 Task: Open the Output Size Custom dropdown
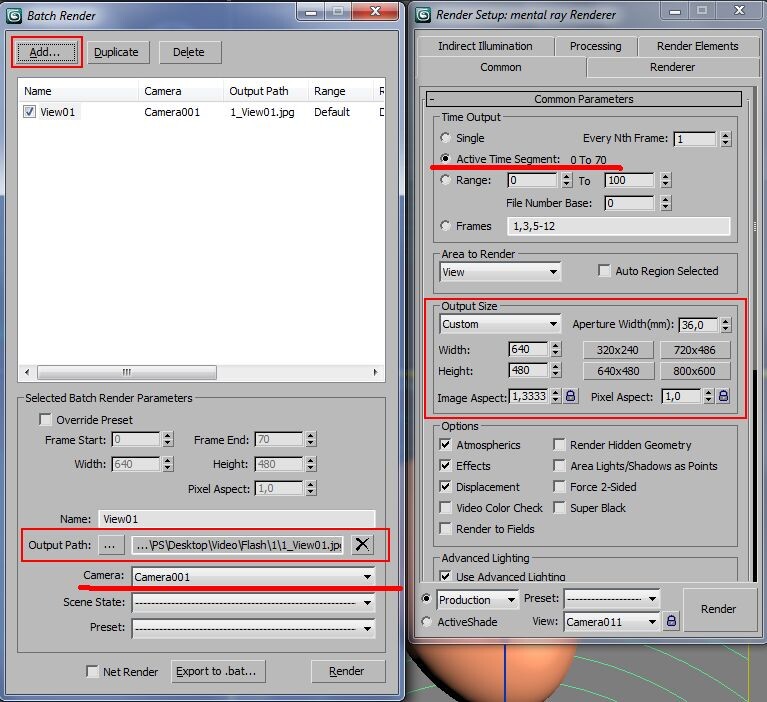pyautogui.click(x=500, y=324)
